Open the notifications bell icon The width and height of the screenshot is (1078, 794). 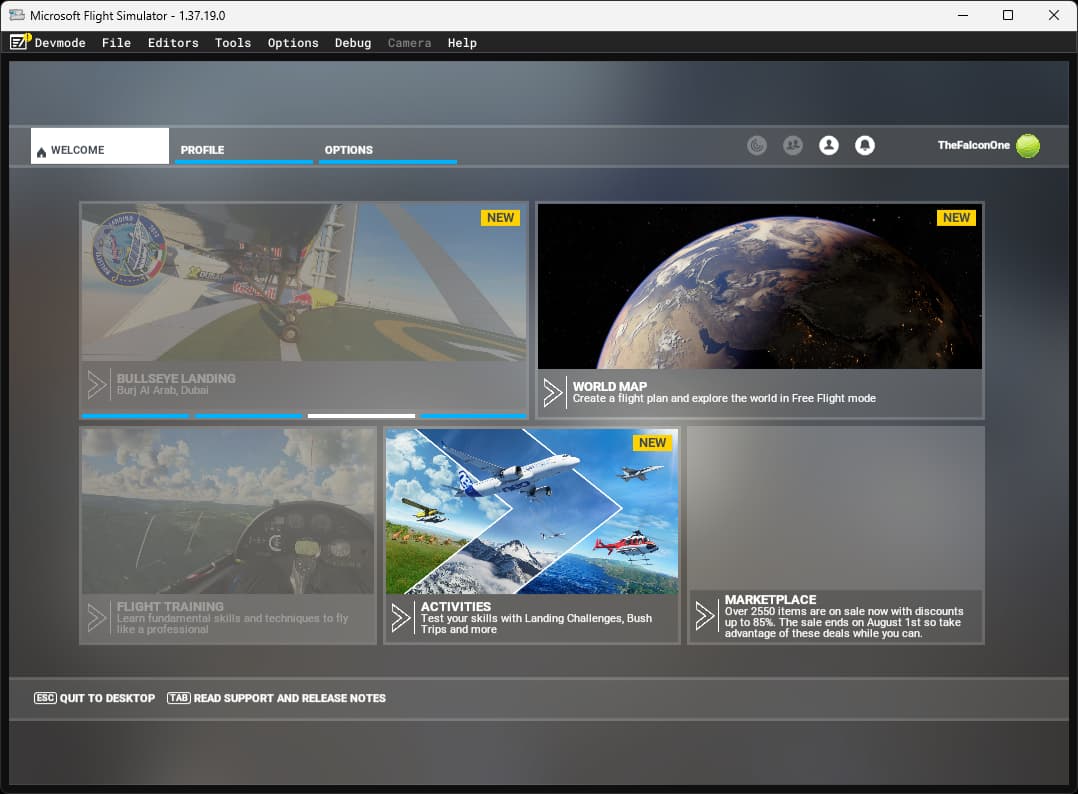click(864, 146)
